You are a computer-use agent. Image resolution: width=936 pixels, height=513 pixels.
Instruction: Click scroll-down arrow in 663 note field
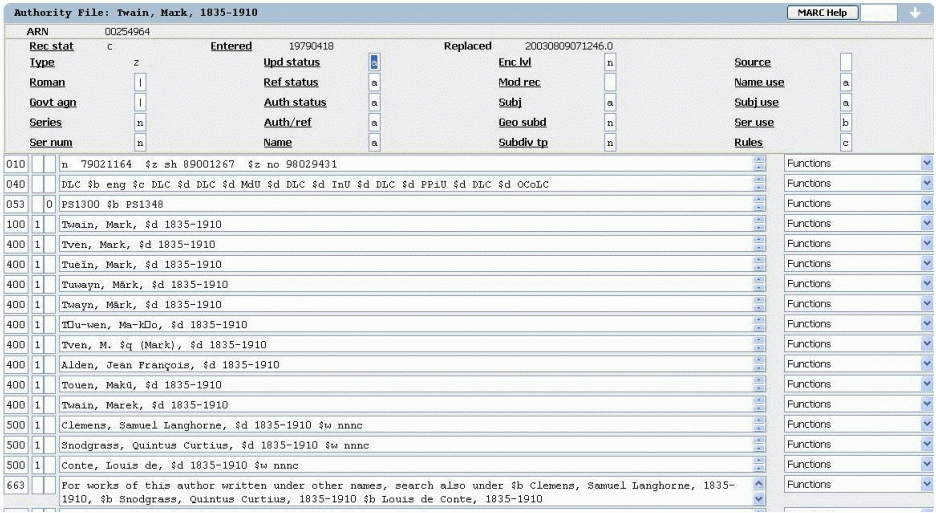click(x=757, y=498)
